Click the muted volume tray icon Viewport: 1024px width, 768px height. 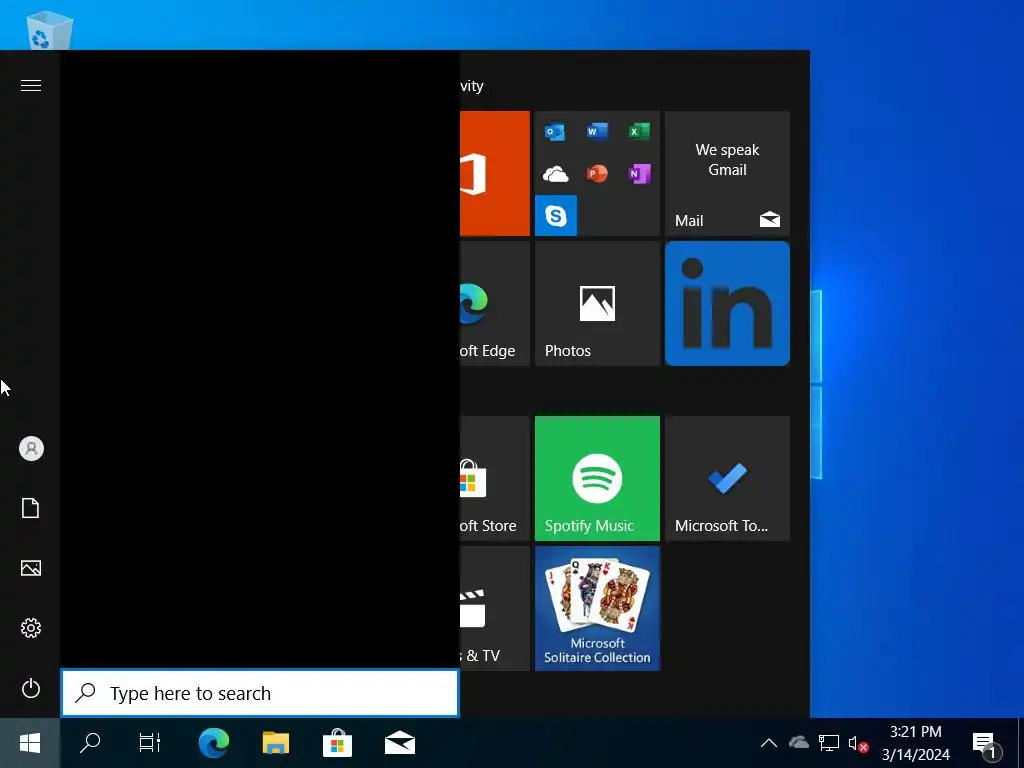858,743
